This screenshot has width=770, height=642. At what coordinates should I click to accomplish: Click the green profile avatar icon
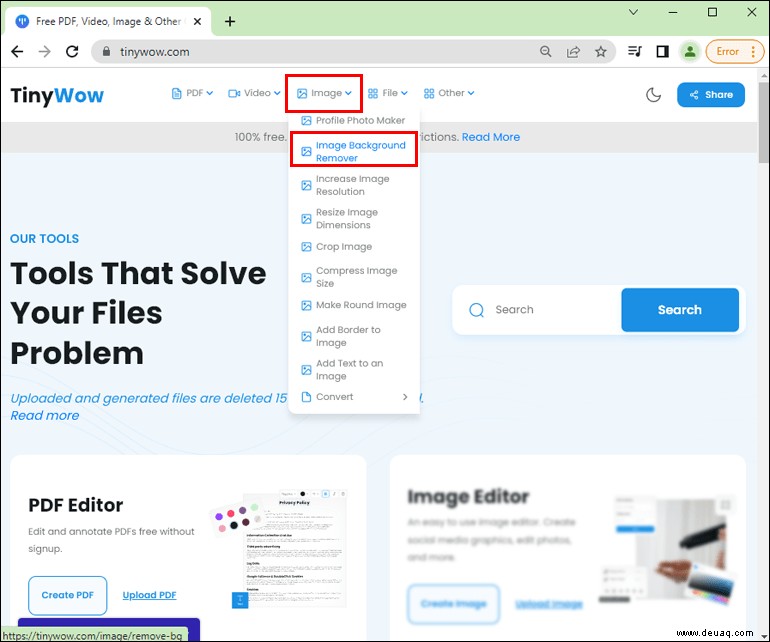point(689,52)
